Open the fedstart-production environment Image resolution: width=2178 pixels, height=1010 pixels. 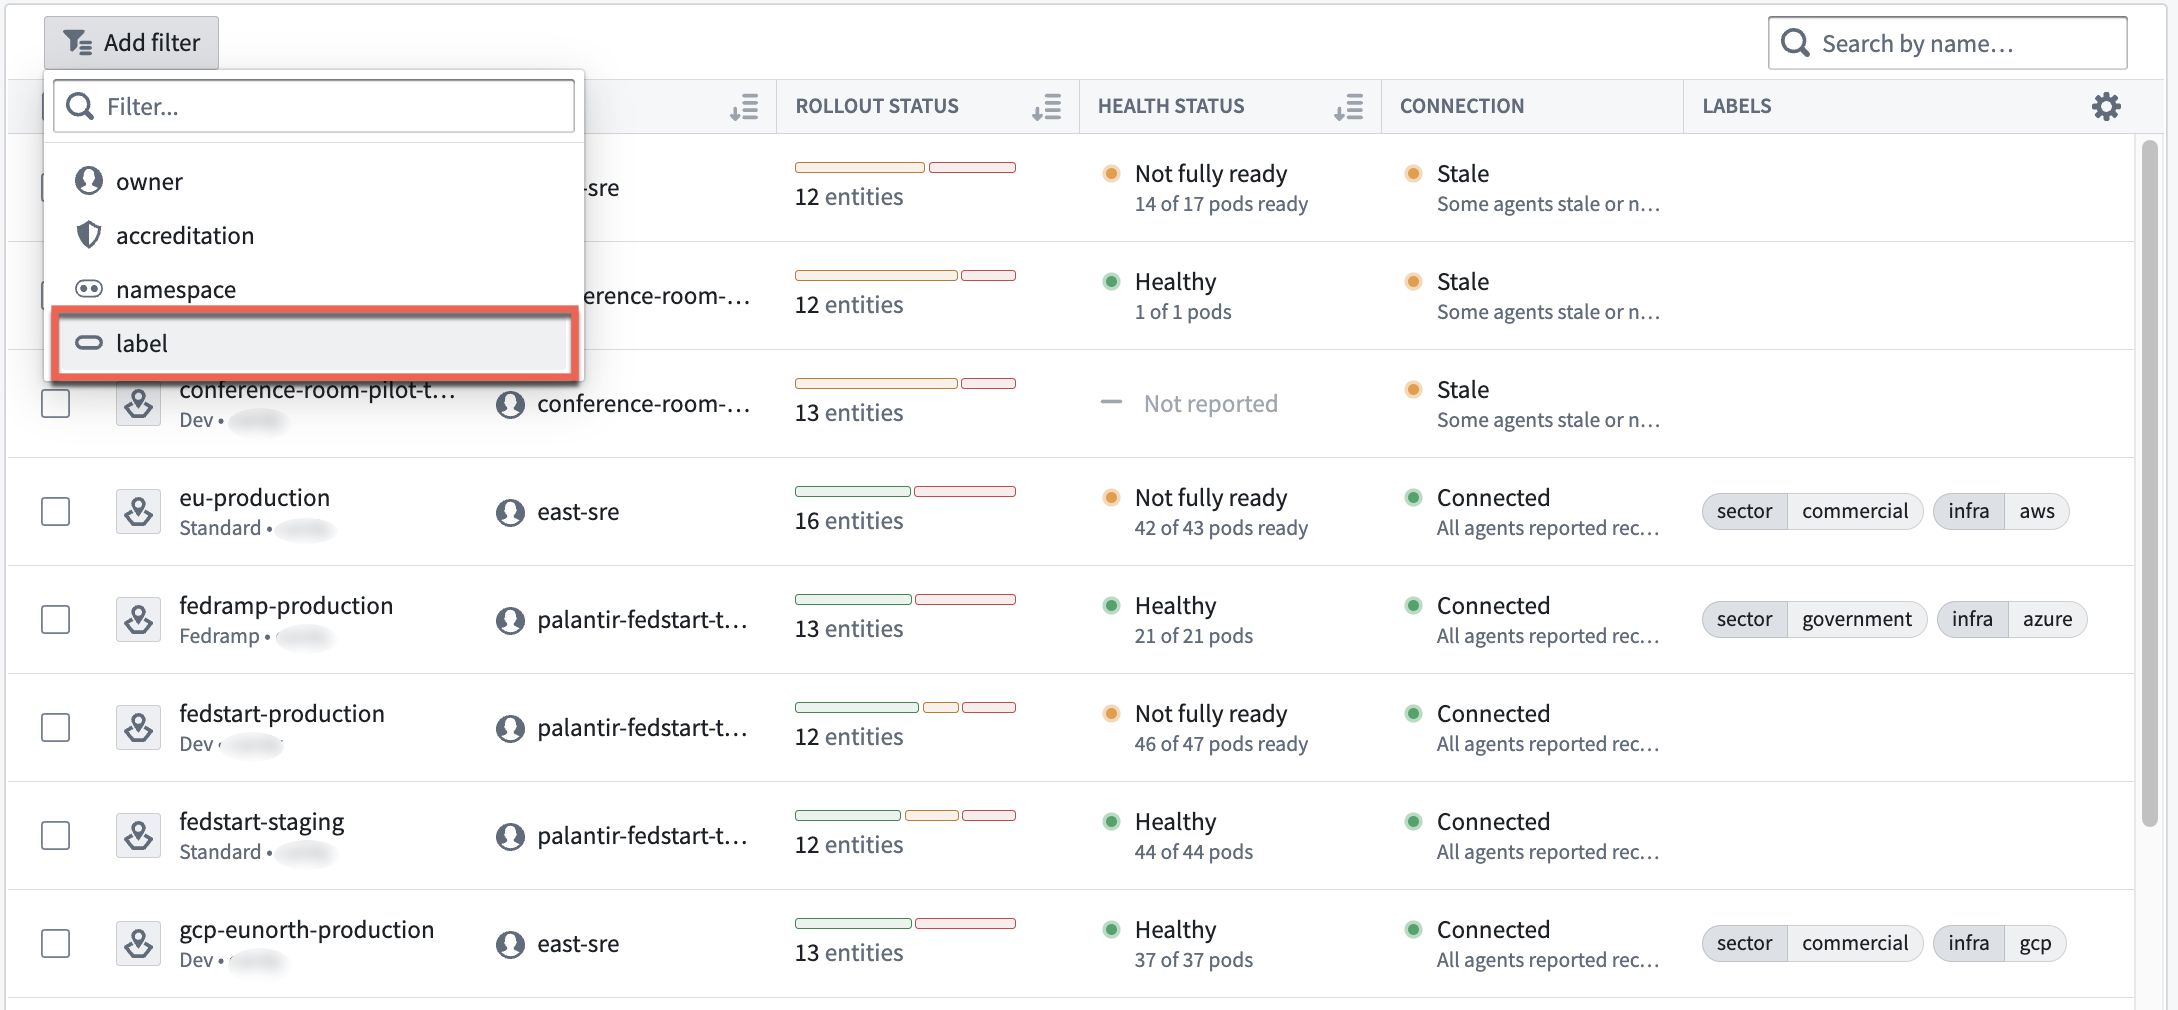click(282, 713)
